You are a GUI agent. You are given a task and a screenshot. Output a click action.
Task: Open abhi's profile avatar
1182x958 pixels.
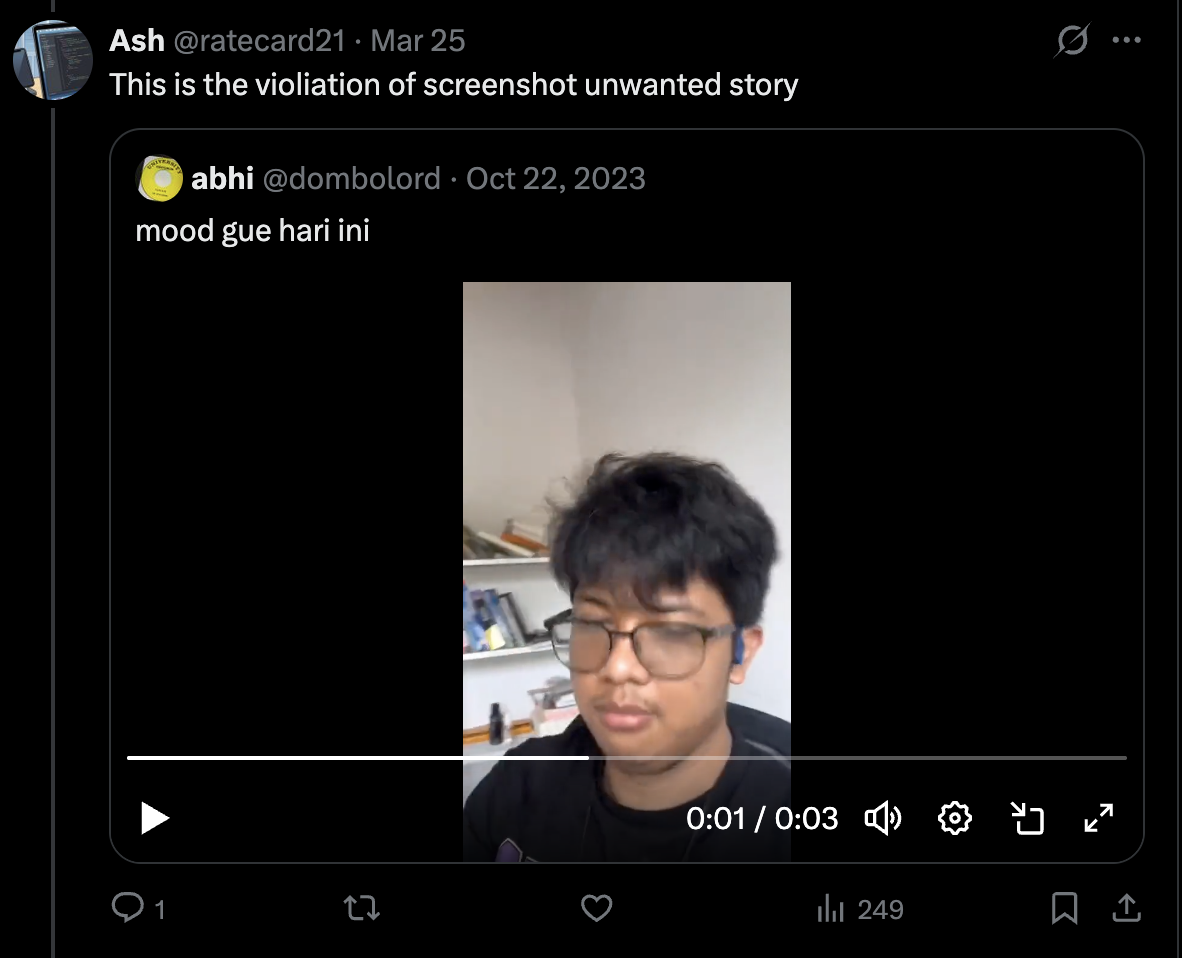(158, 178)
